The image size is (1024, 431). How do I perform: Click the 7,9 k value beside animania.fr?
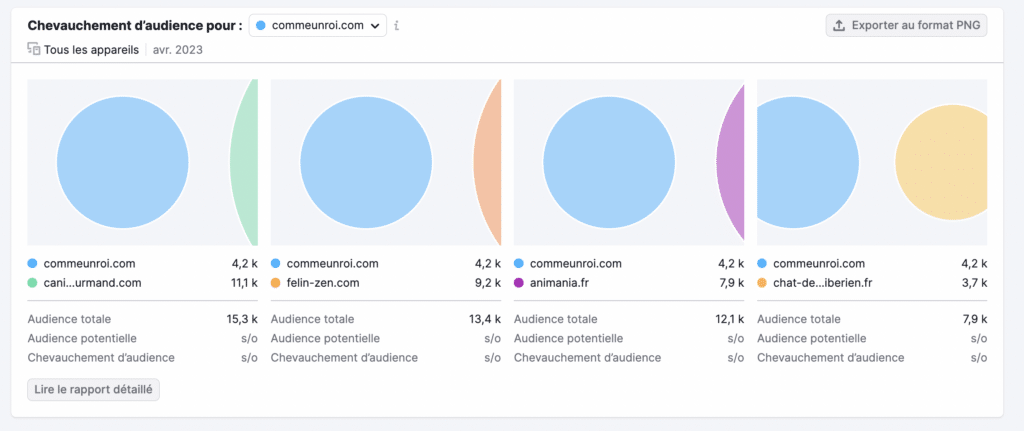point(731,283)
